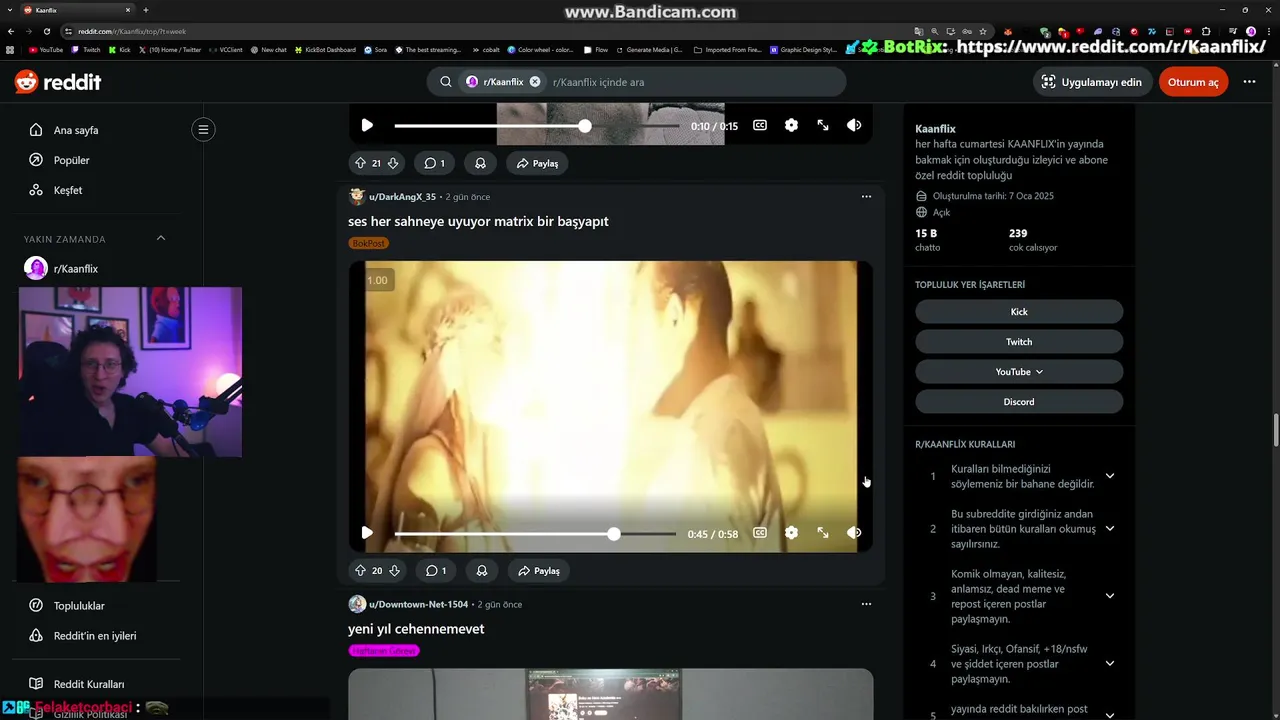
Task: Seek the top video progress slider
Action: [x=535, y=126]
